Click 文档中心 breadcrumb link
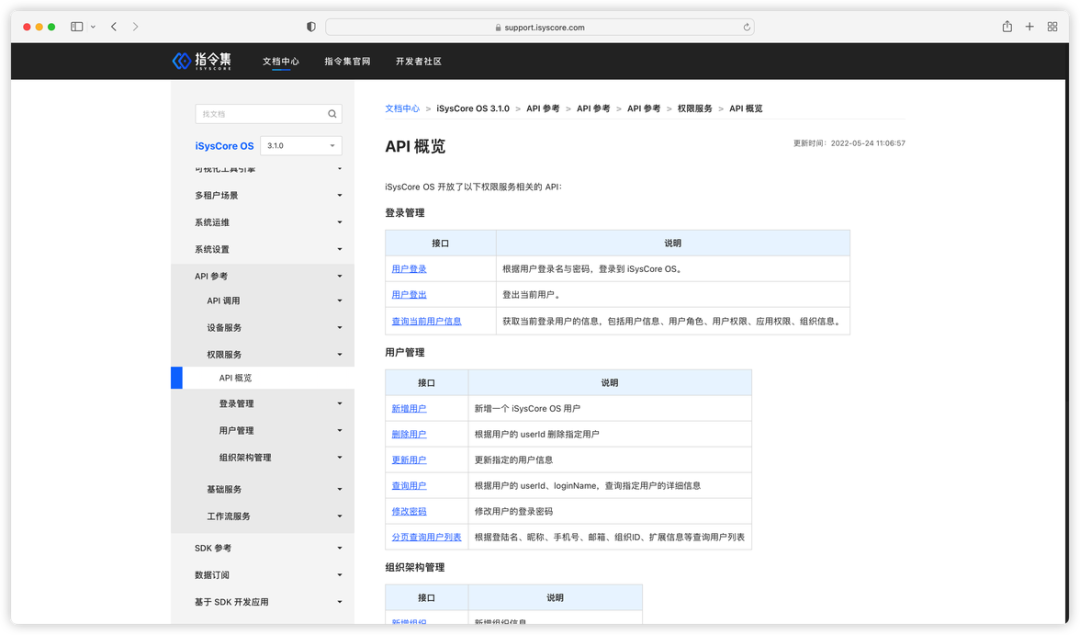Image resolution: width=1080 pixels, height=635 pixels. point(402,109)
